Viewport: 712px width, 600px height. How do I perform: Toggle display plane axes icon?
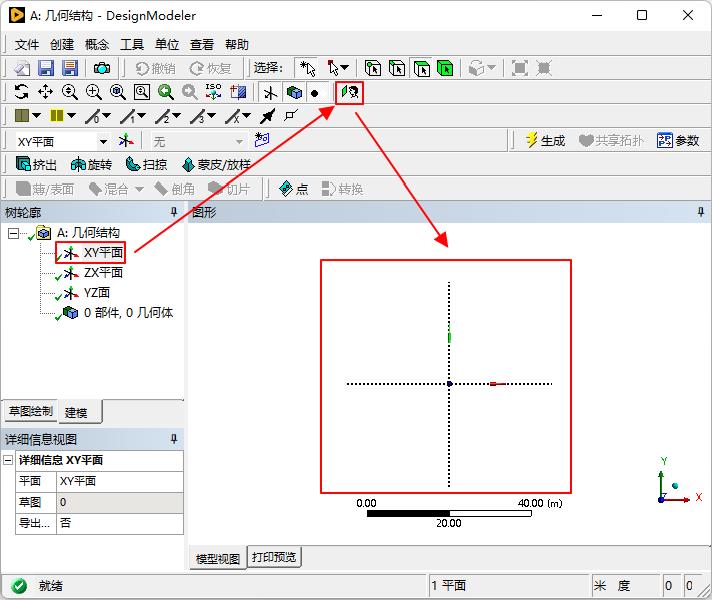point(270,92)
